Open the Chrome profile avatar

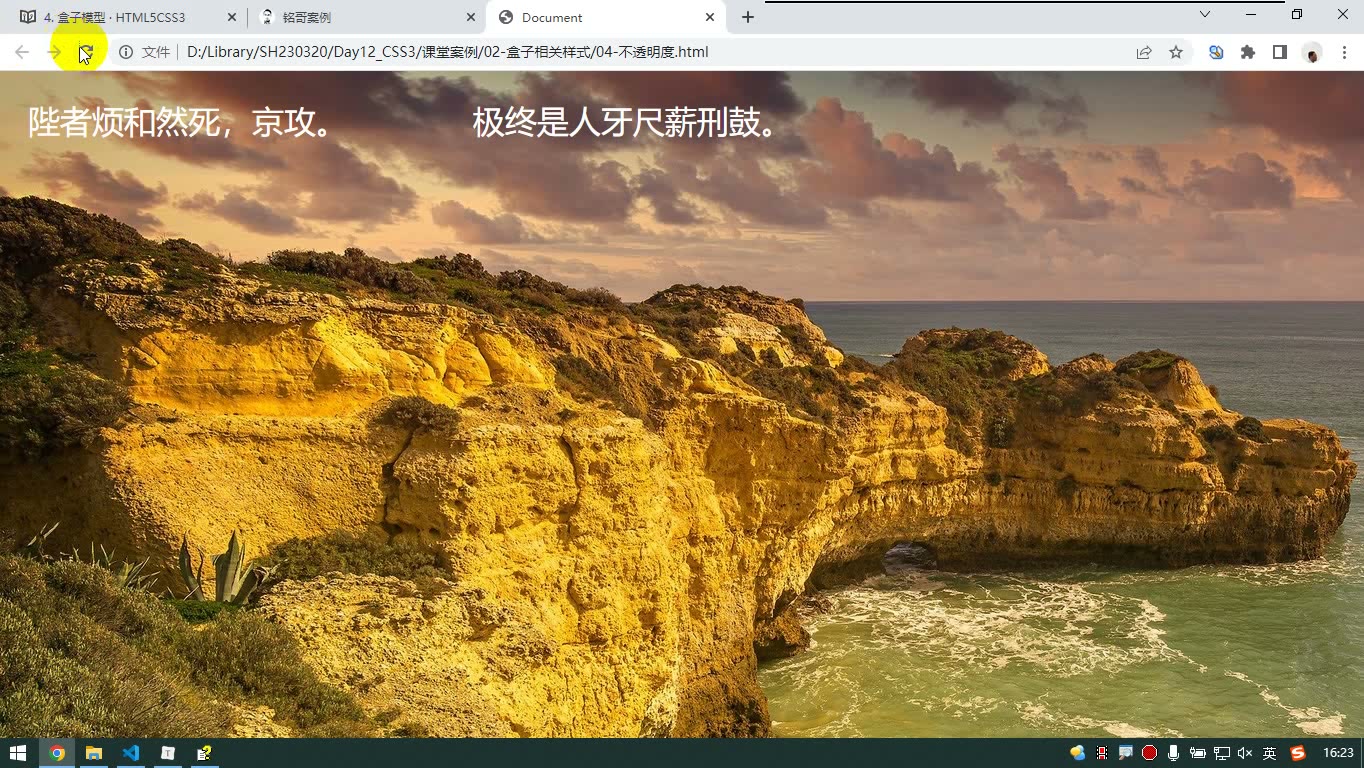[1312, 53]
